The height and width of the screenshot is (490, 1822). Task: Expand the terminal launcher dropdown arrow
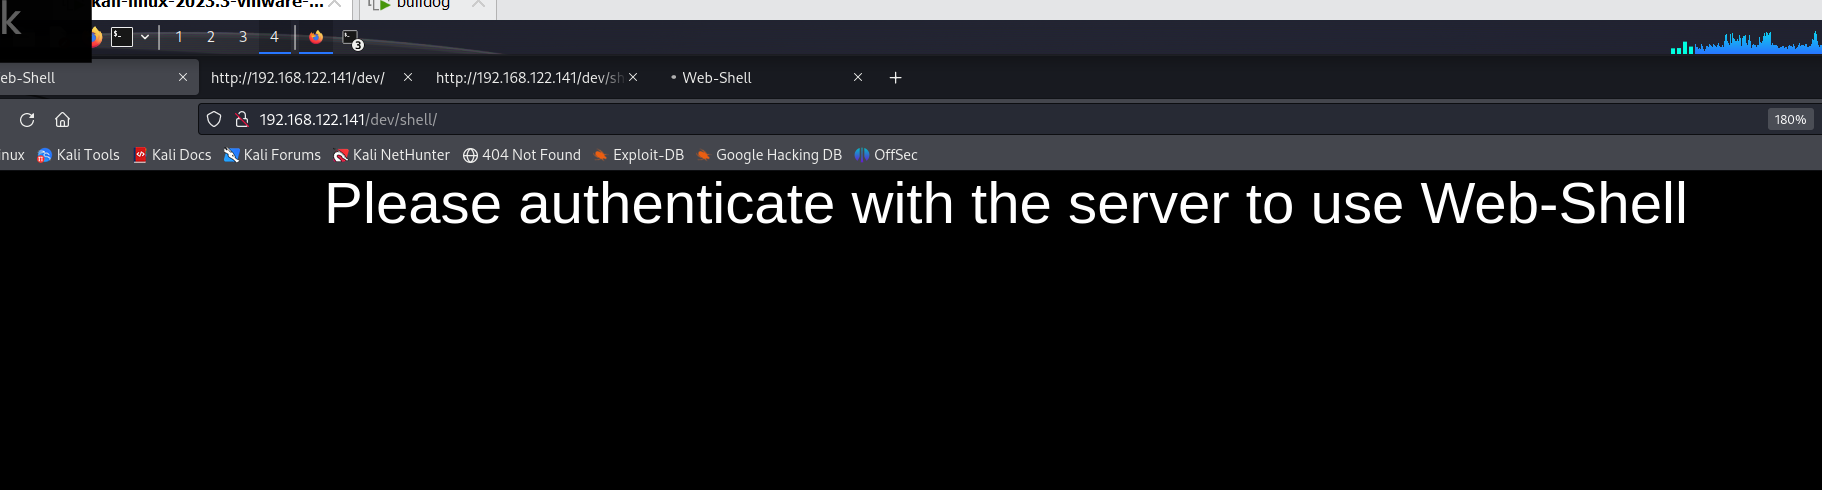click(x=145, y=37)
